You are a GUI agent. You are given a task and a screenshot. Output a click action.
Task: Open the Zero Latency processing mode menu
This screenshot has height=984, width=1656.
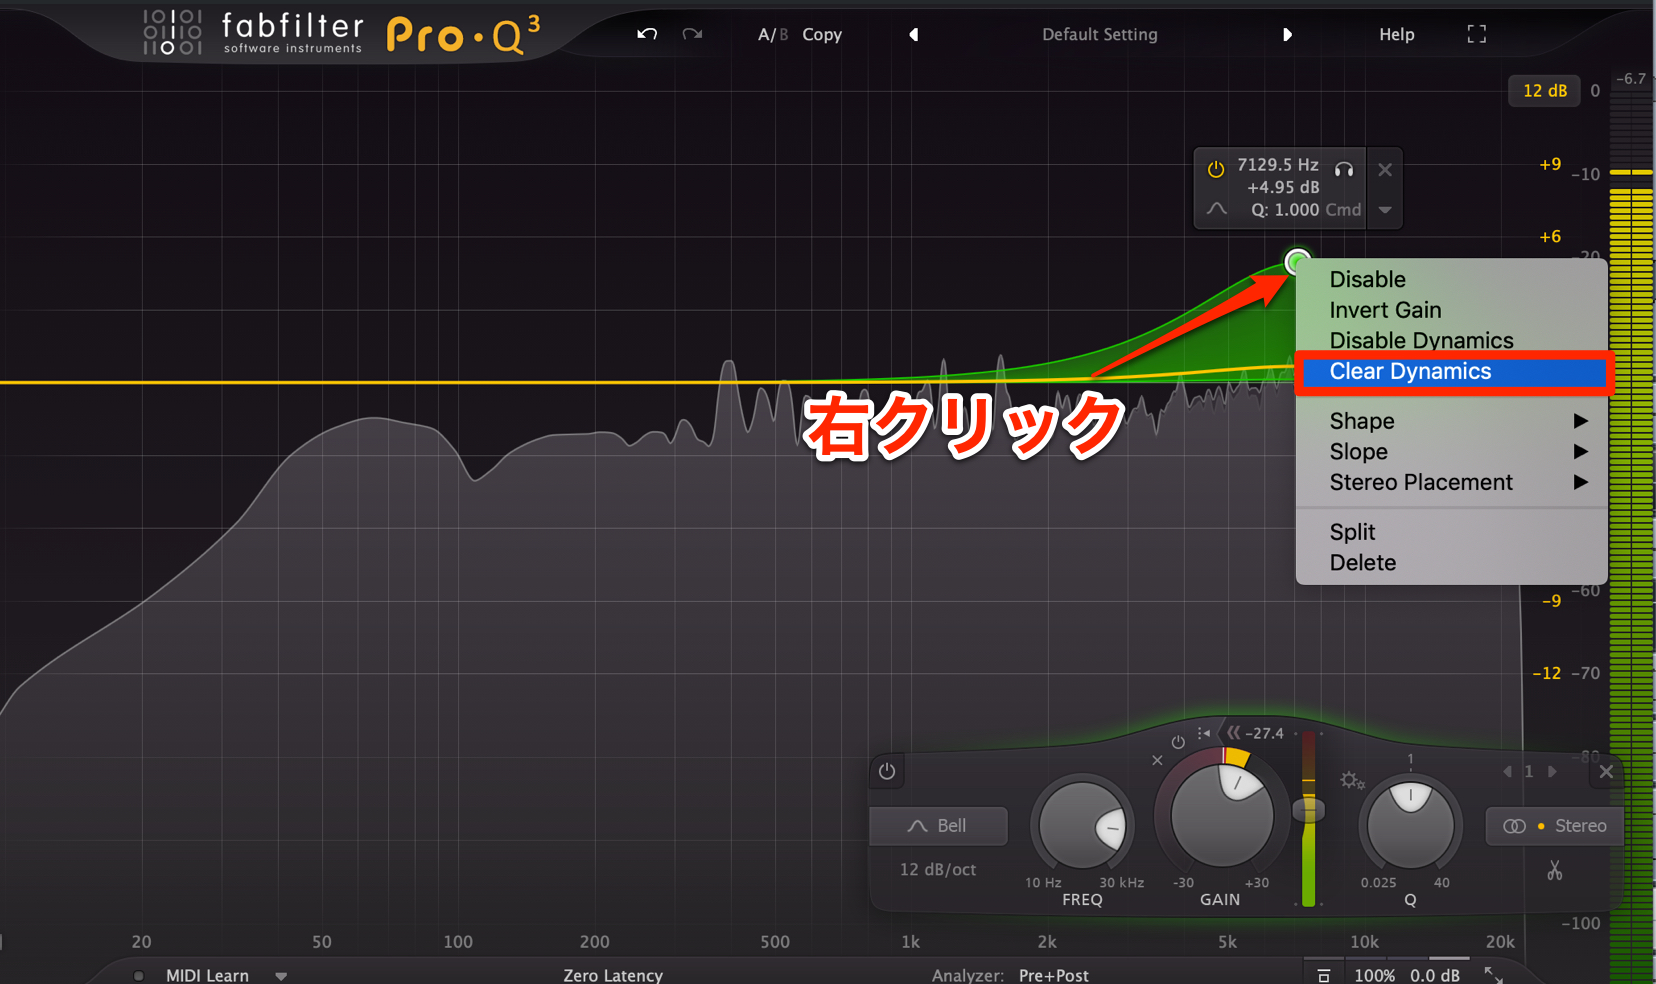pyautogui.click(x=613, y=975)
